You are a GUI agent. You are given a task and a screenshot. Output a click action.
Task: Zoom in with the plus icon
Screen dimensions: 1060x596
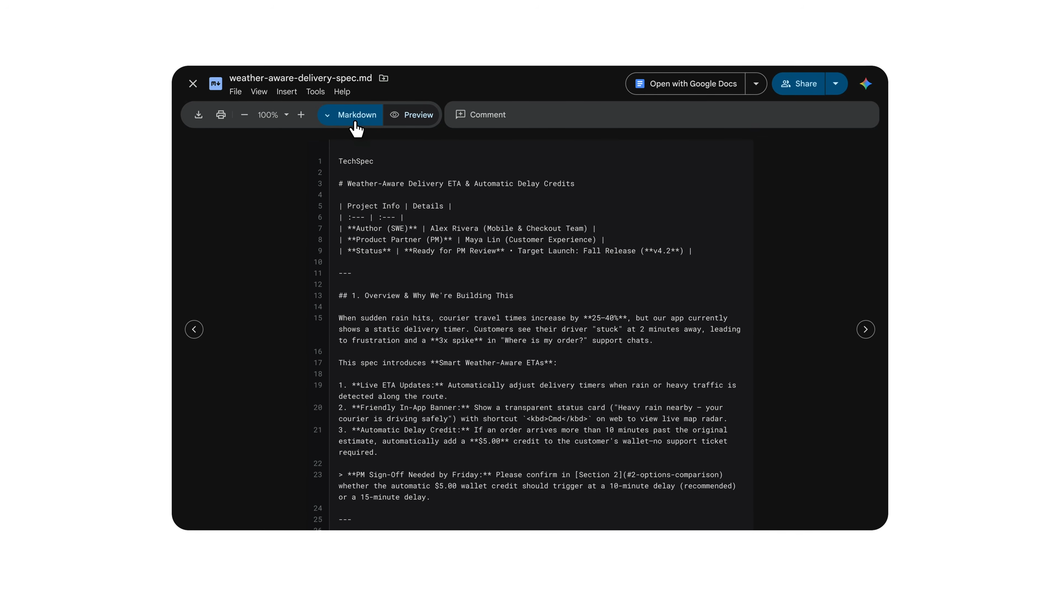(301, 115)
